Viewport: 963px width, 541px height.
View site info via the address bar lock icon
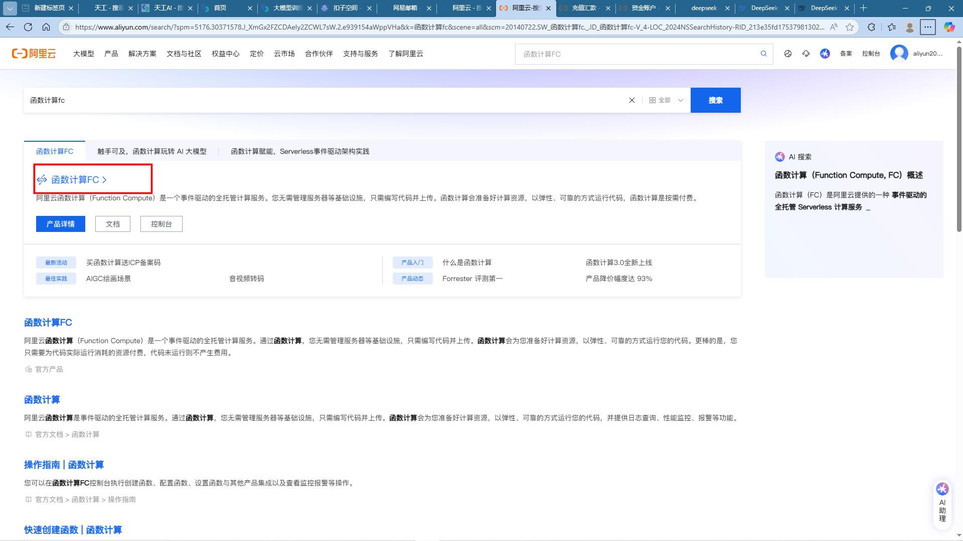point(66,27)
